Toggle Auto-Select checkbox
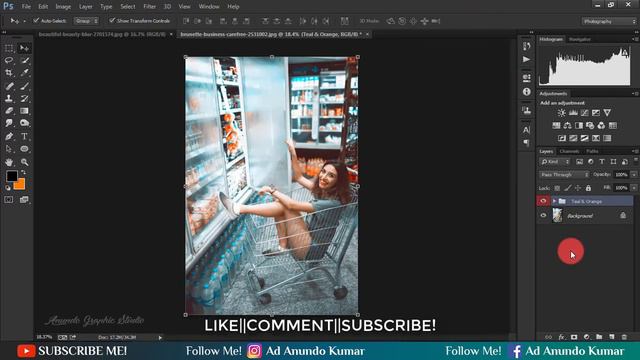640x360 pixels. [x=36, y=20]
